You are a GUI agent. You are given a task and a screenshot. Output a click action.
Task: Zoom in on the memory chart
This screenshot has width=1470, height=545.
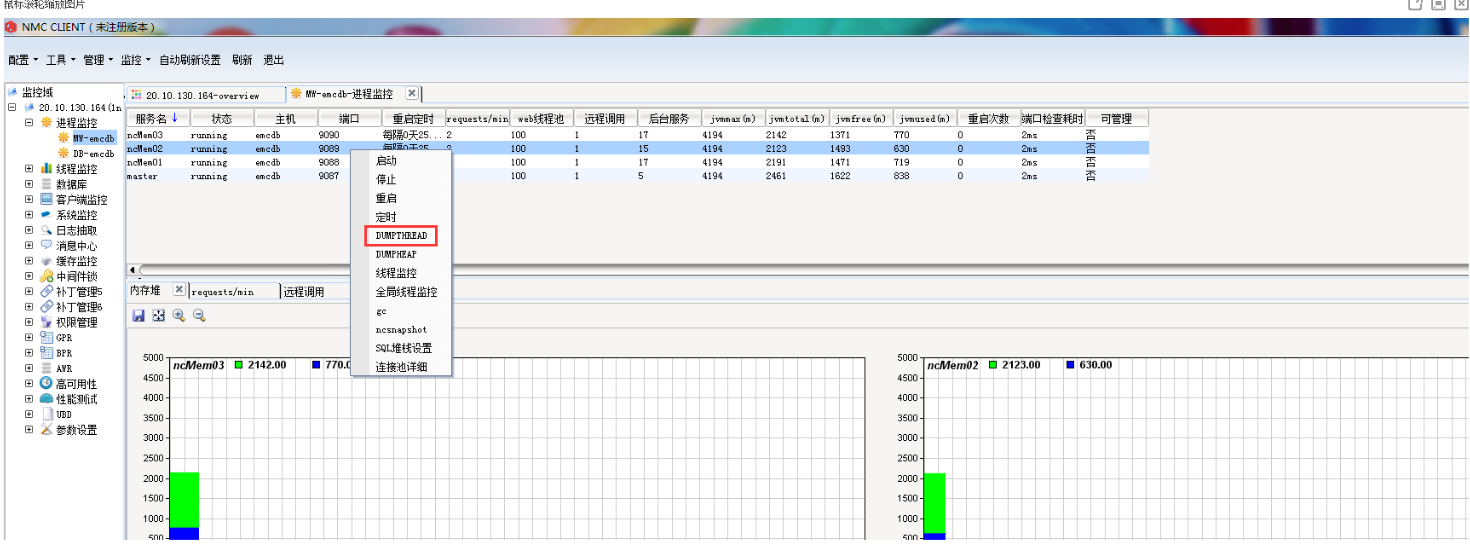tap(179, 315)
